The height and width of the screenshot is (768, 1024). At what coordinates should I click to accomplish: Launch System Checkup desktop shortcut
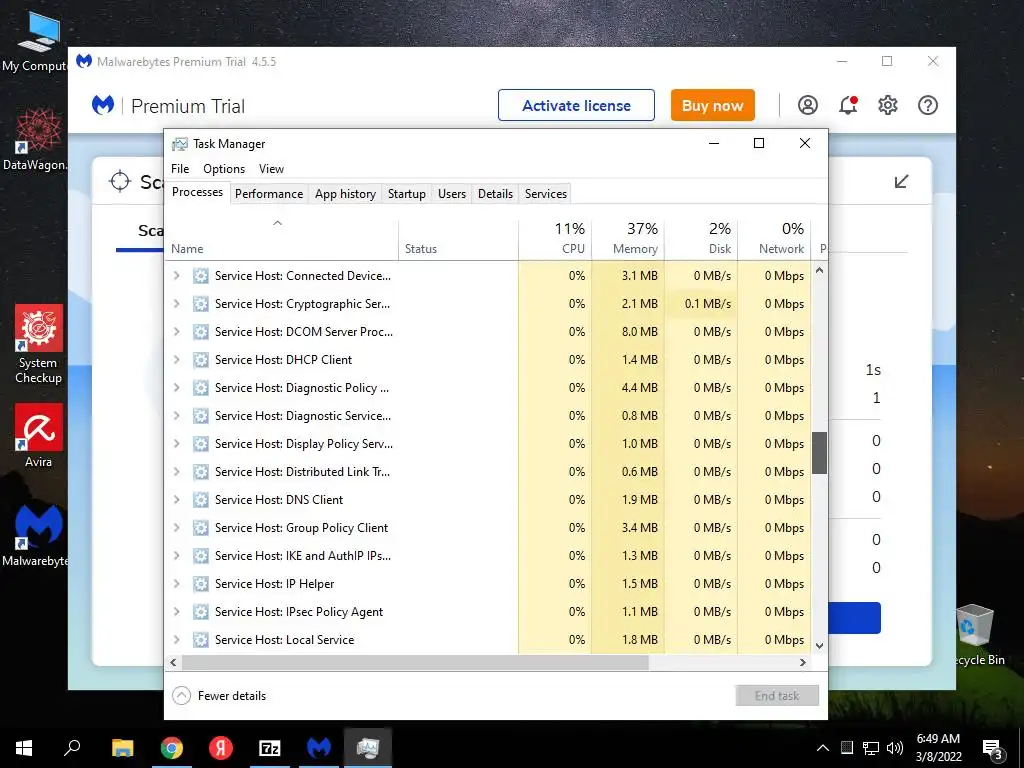coord(39,344)
